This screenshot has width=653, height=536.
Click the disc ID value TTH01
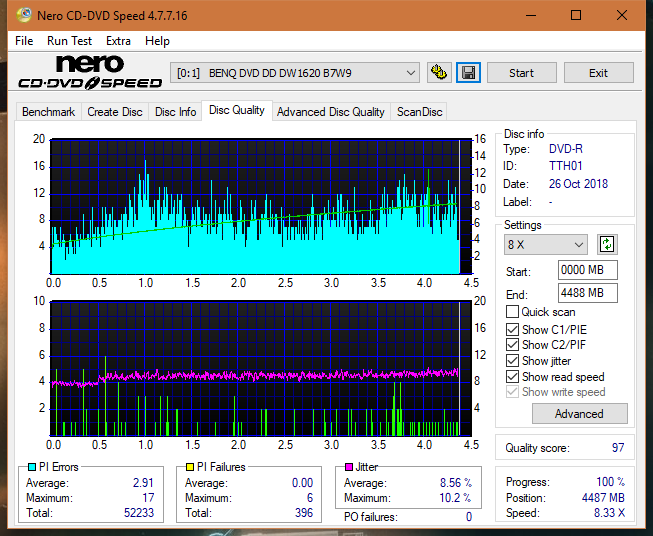tap(566, 166)
